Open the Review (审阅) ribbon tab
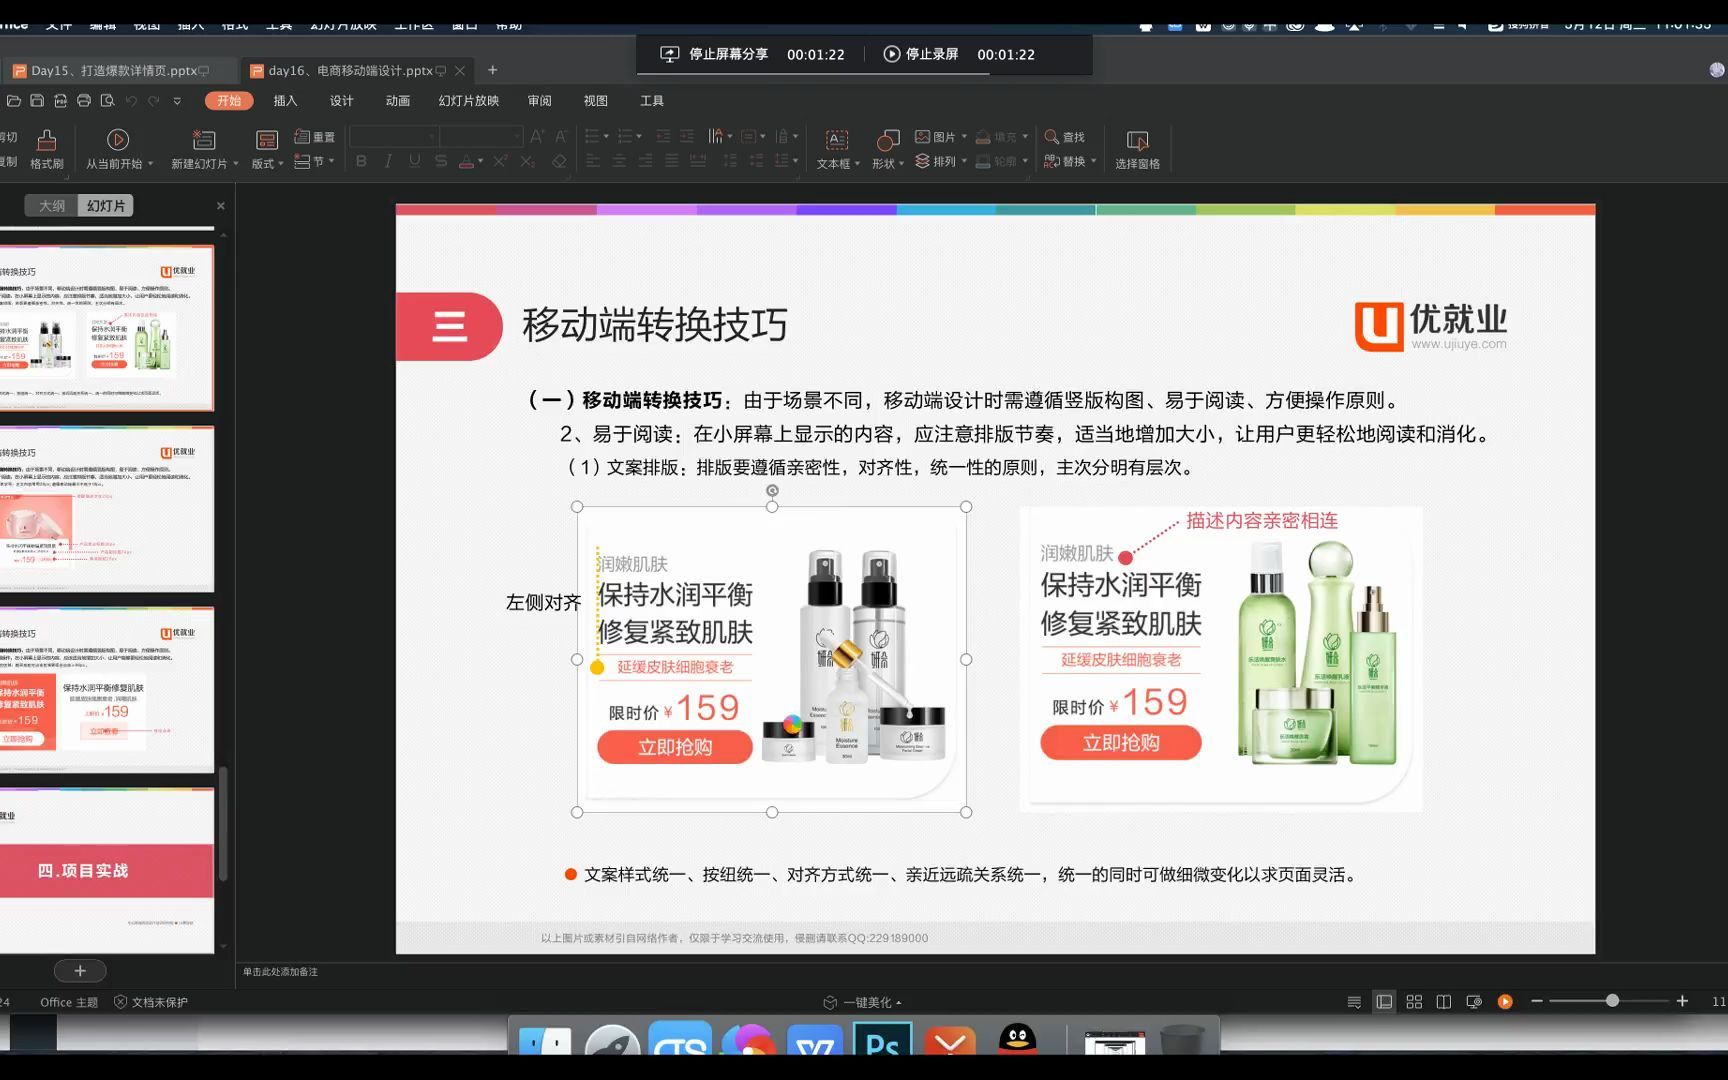 pyautogui.click(x=540, y=101)
